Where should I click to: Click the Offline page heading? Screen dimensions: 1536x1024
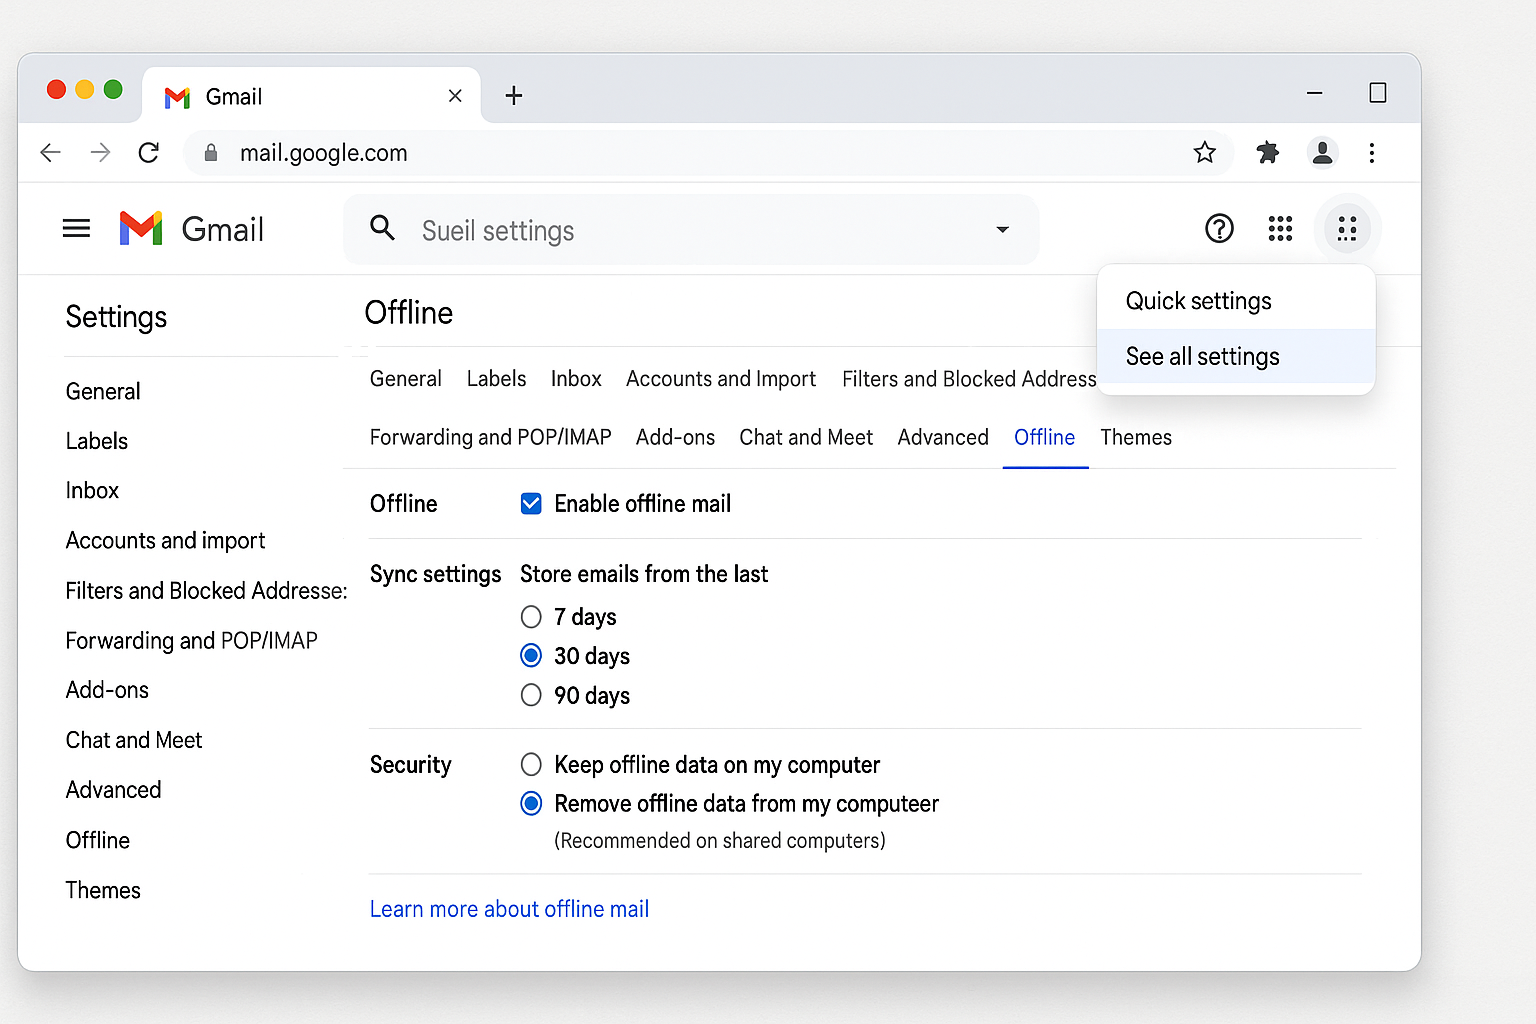point(409,313)
